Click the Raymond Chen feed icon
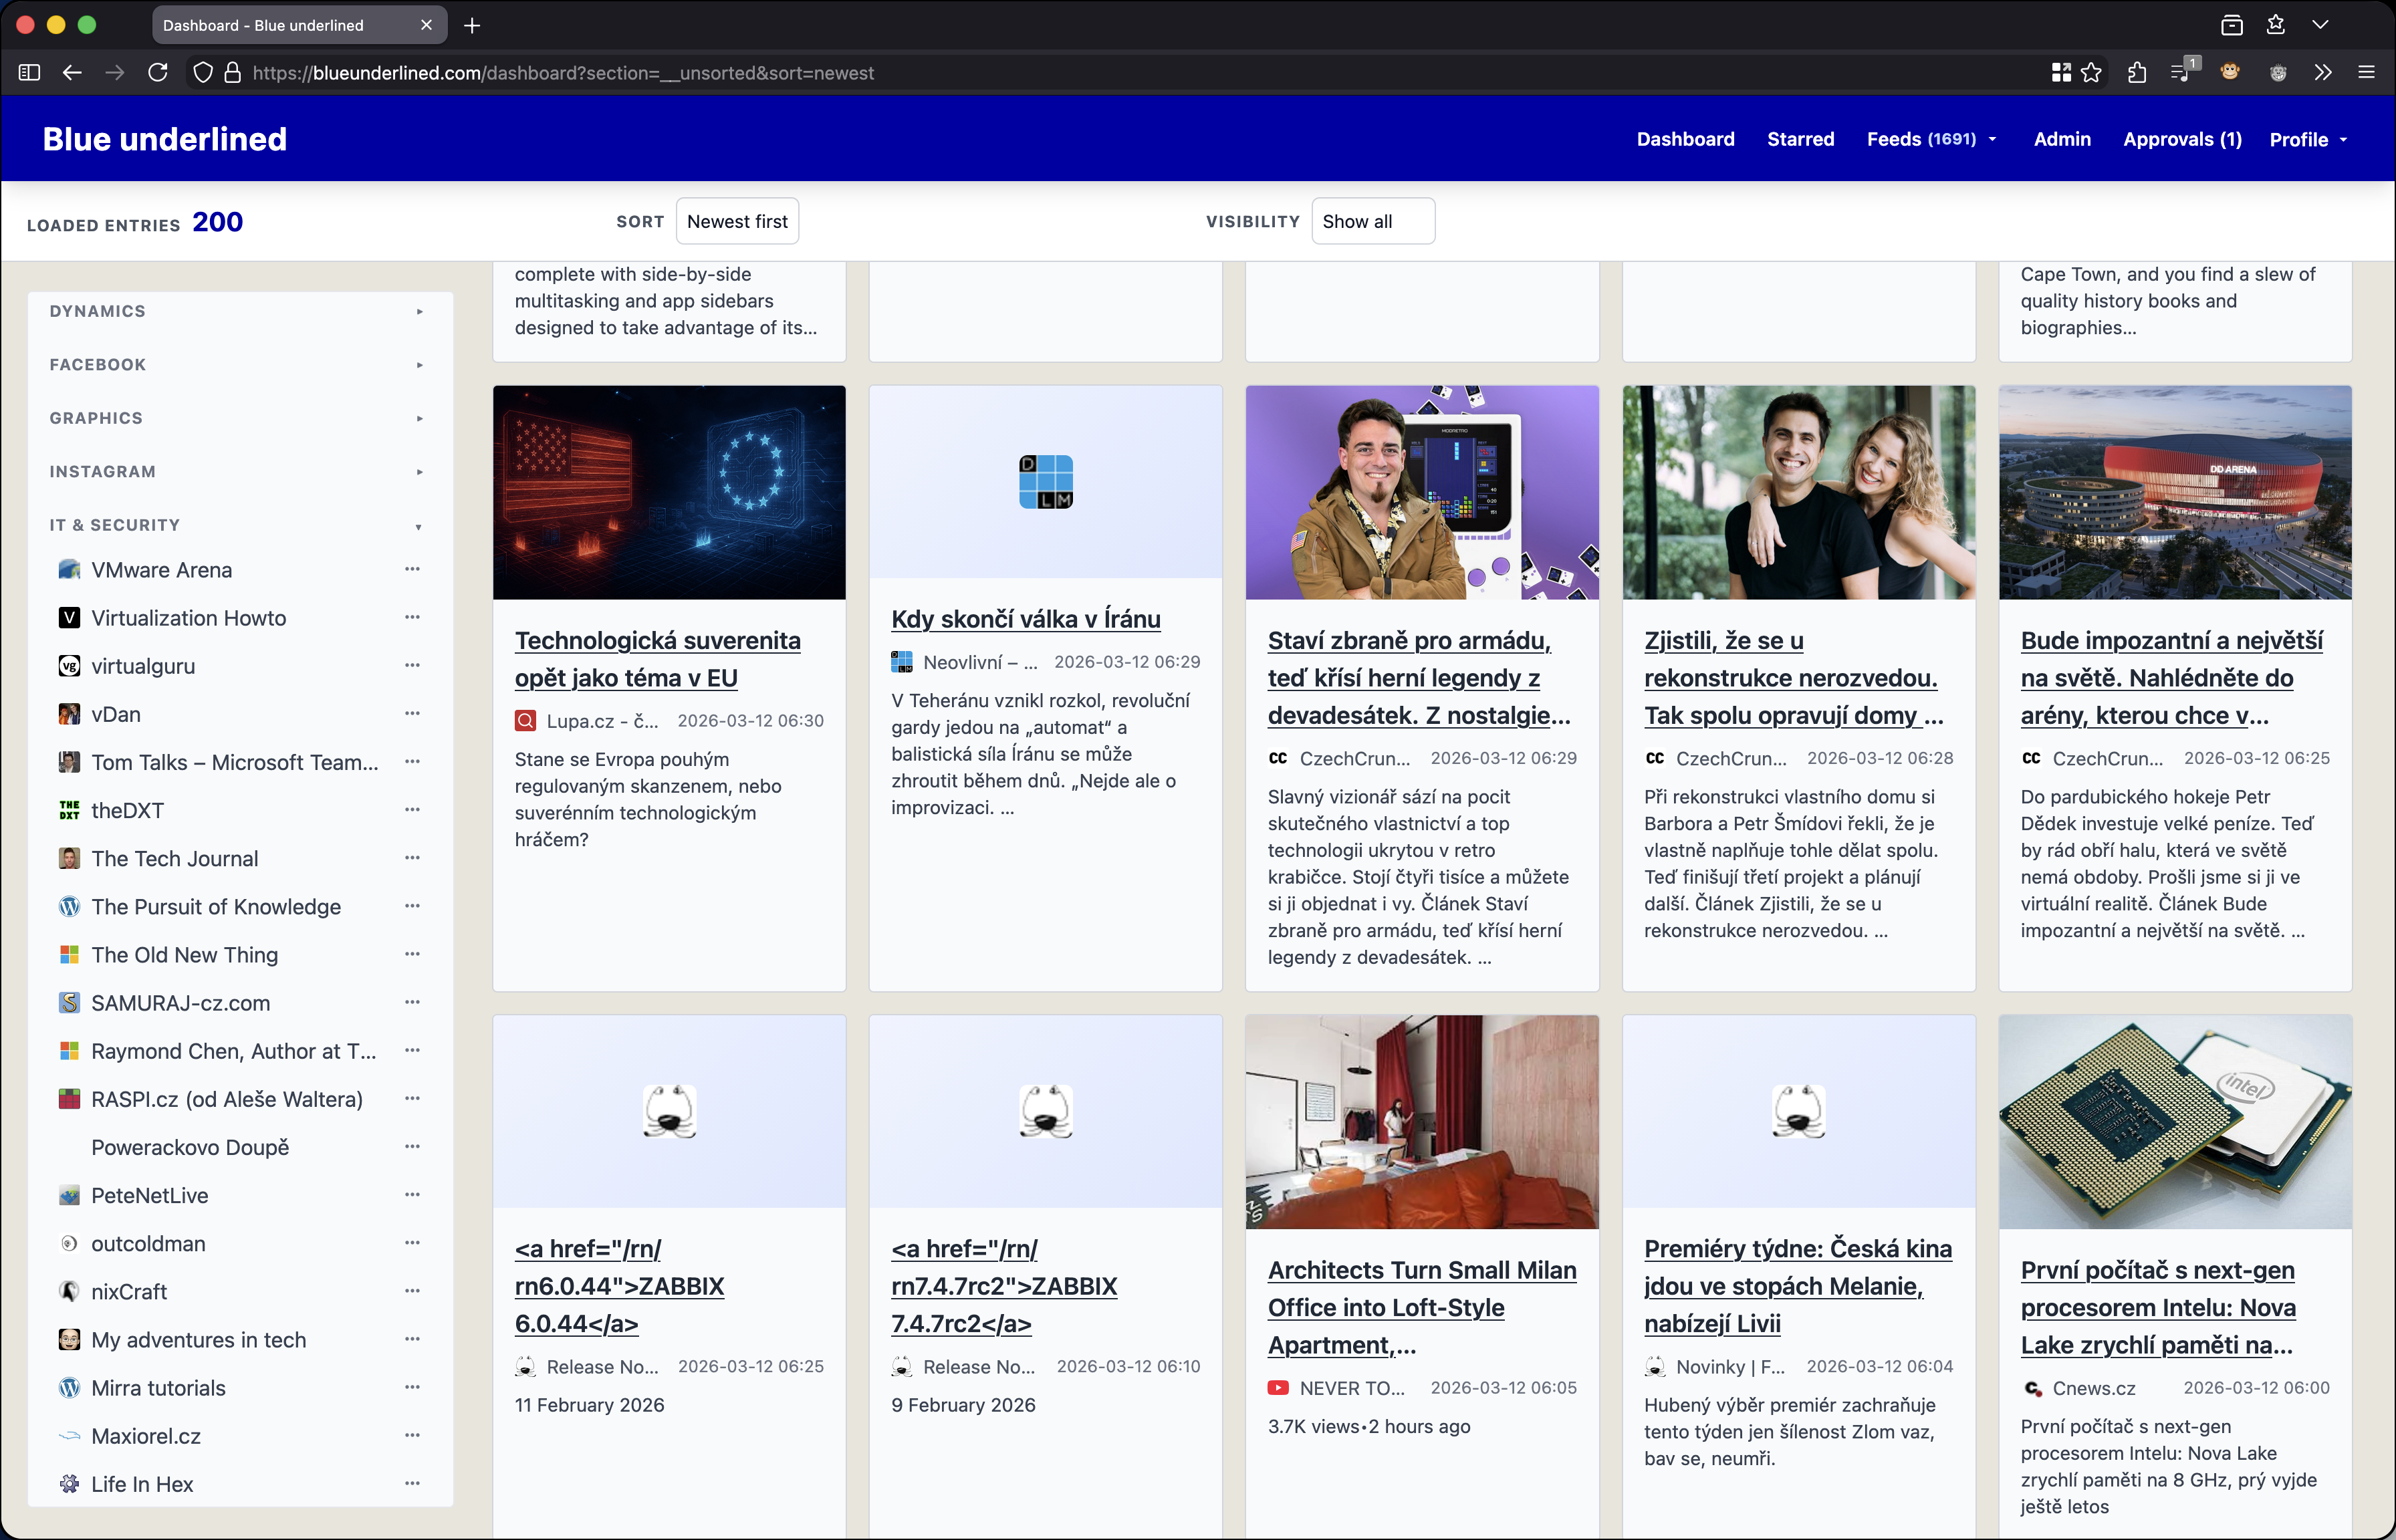Image resolution: width=2396 pixels, height=1540 pixels. [68, 1051]
